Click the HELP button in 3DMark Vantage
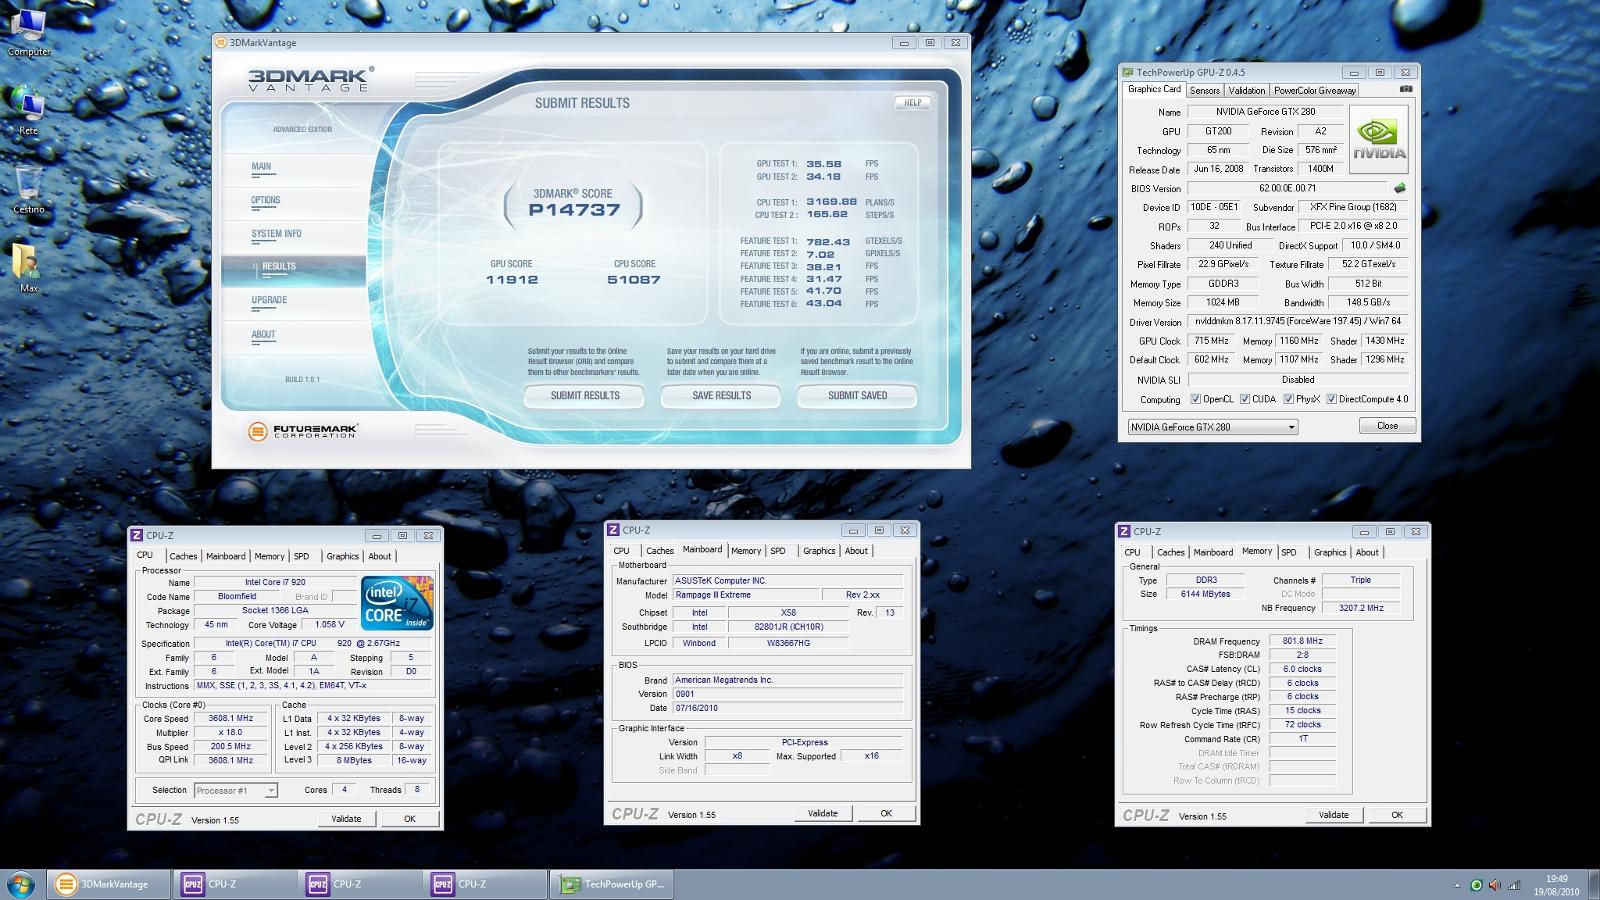This screenshot has width=1600, height=900. [912, 103]
